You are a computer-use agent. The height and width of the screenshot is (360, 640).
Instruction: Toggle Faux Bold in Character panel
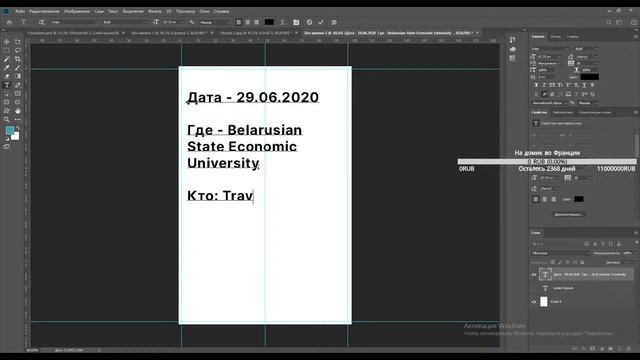[x=536, y=85]
